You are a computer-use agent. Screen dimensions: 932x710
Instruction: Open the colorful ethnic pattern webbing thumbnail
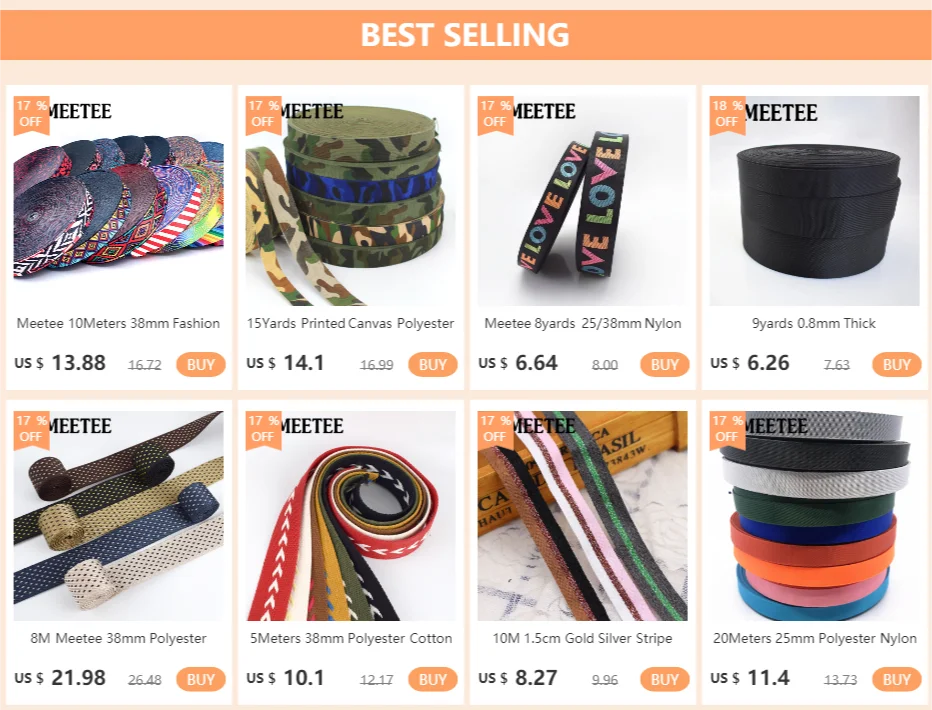pos(119,201)
